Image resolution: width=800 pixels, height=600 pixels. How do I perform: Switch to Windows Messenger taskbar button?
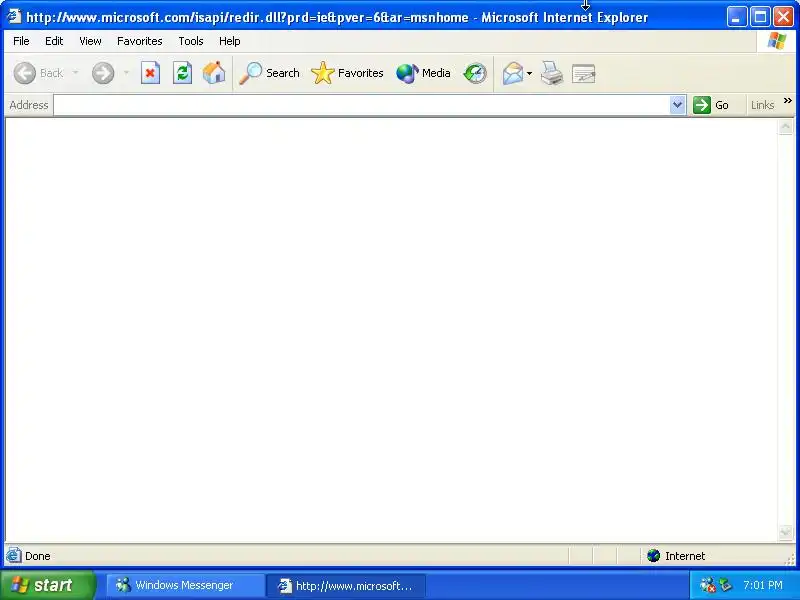point(185,585)
